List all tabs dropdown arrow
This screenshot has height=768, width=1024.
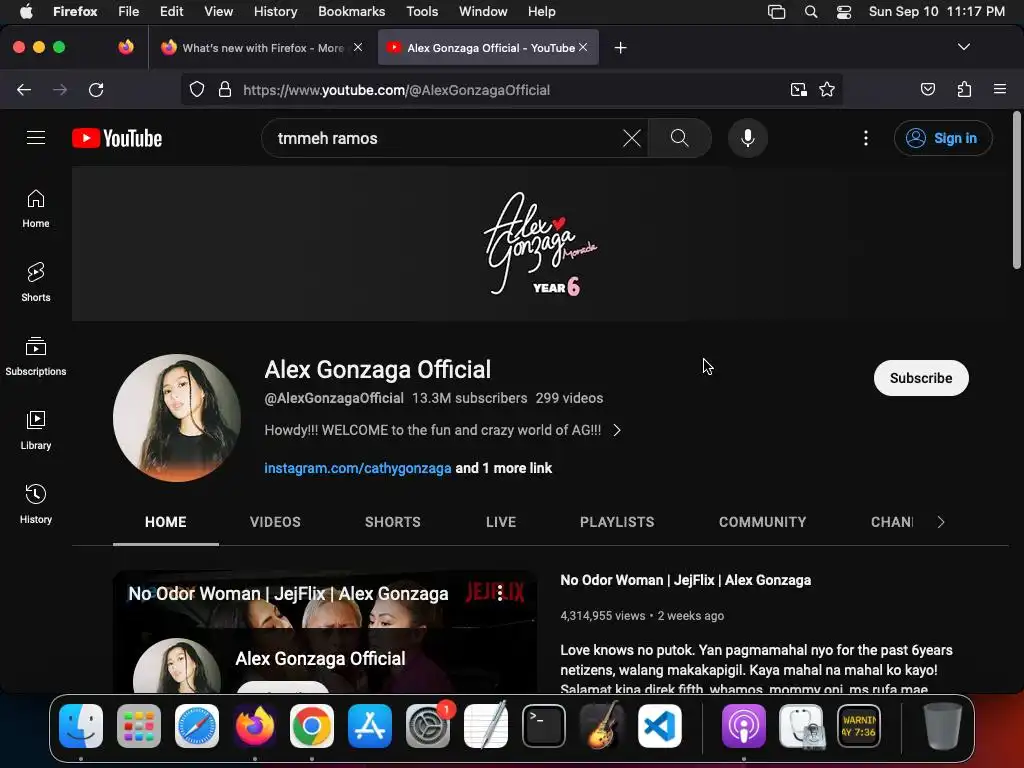[963, 47]
